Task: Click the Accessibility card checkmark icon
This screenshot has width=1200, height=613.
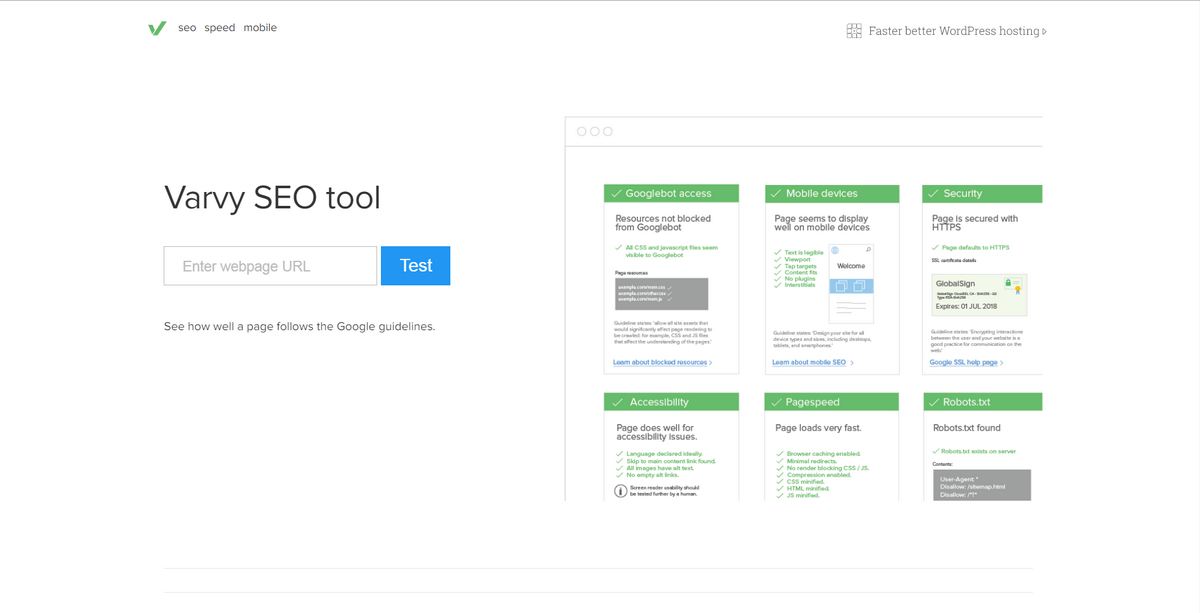Action: tap(616, 402)
